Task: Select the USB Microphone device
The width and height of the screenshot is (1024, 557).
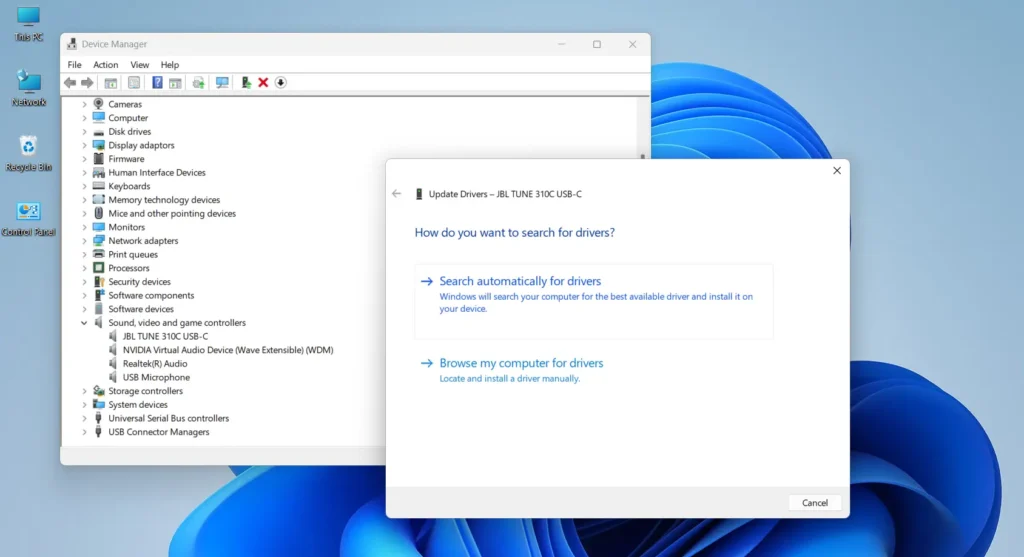Action: click(156, 377)
